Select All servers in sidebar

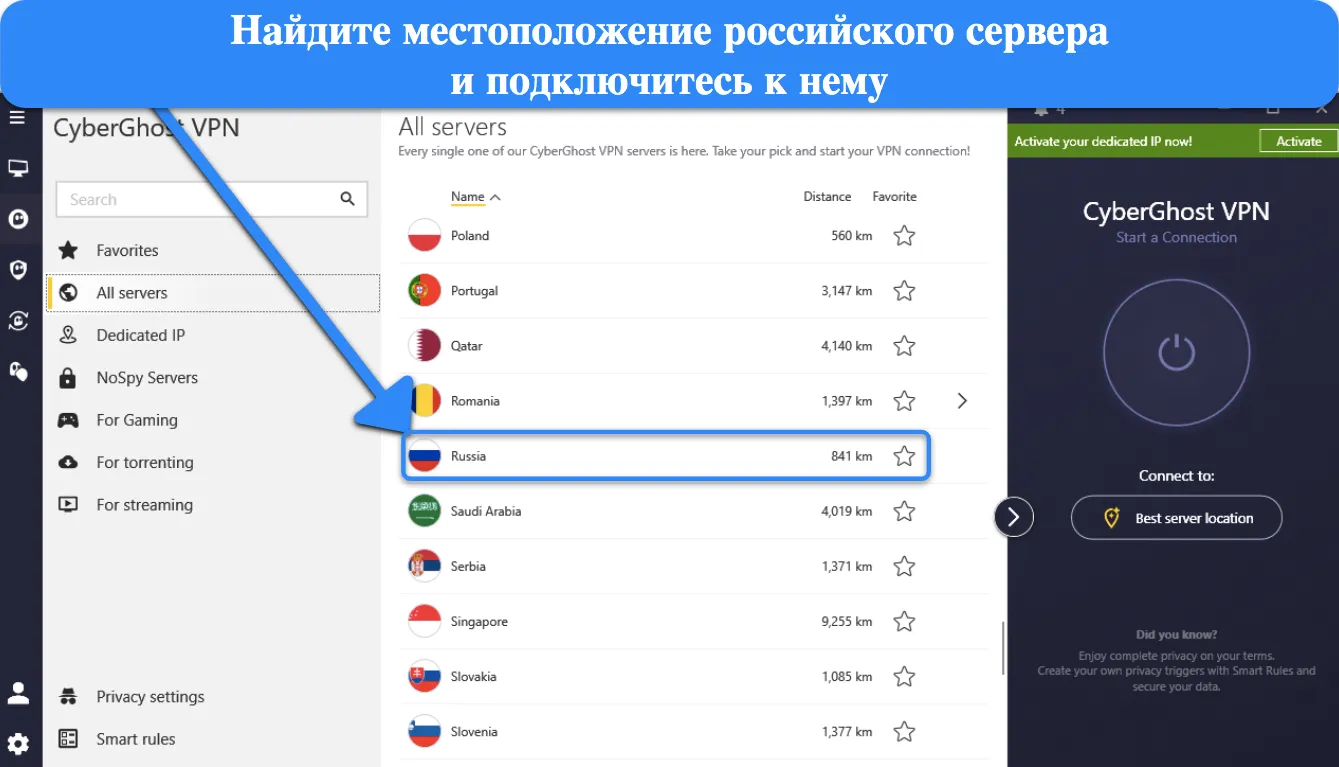(x=213, y=293)
